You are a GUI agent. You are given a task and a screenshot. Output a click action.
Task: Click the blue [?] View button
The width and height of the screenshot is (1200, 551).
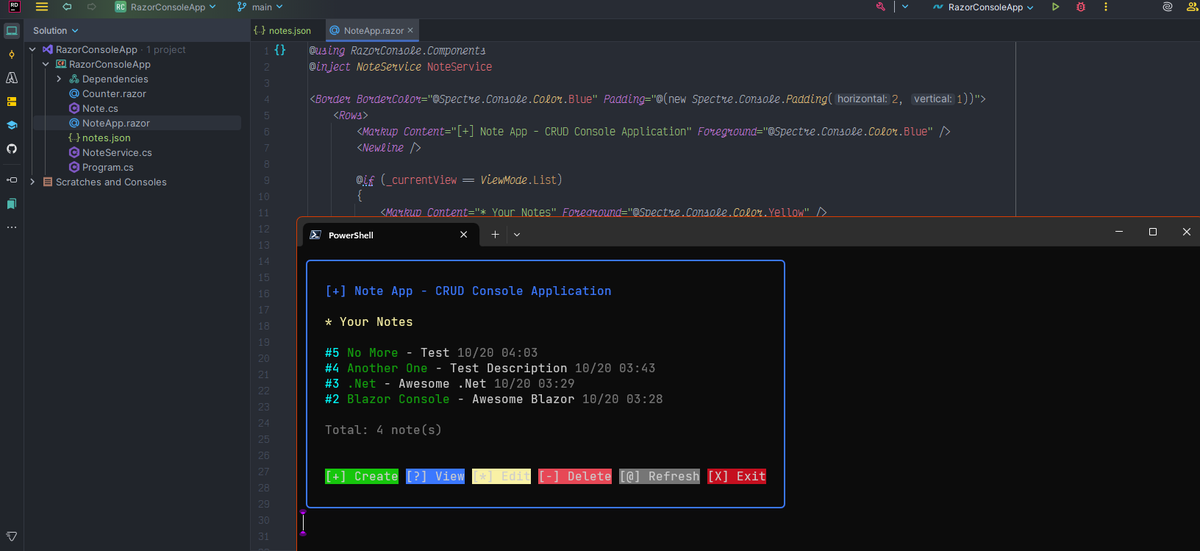pos(436,476)
